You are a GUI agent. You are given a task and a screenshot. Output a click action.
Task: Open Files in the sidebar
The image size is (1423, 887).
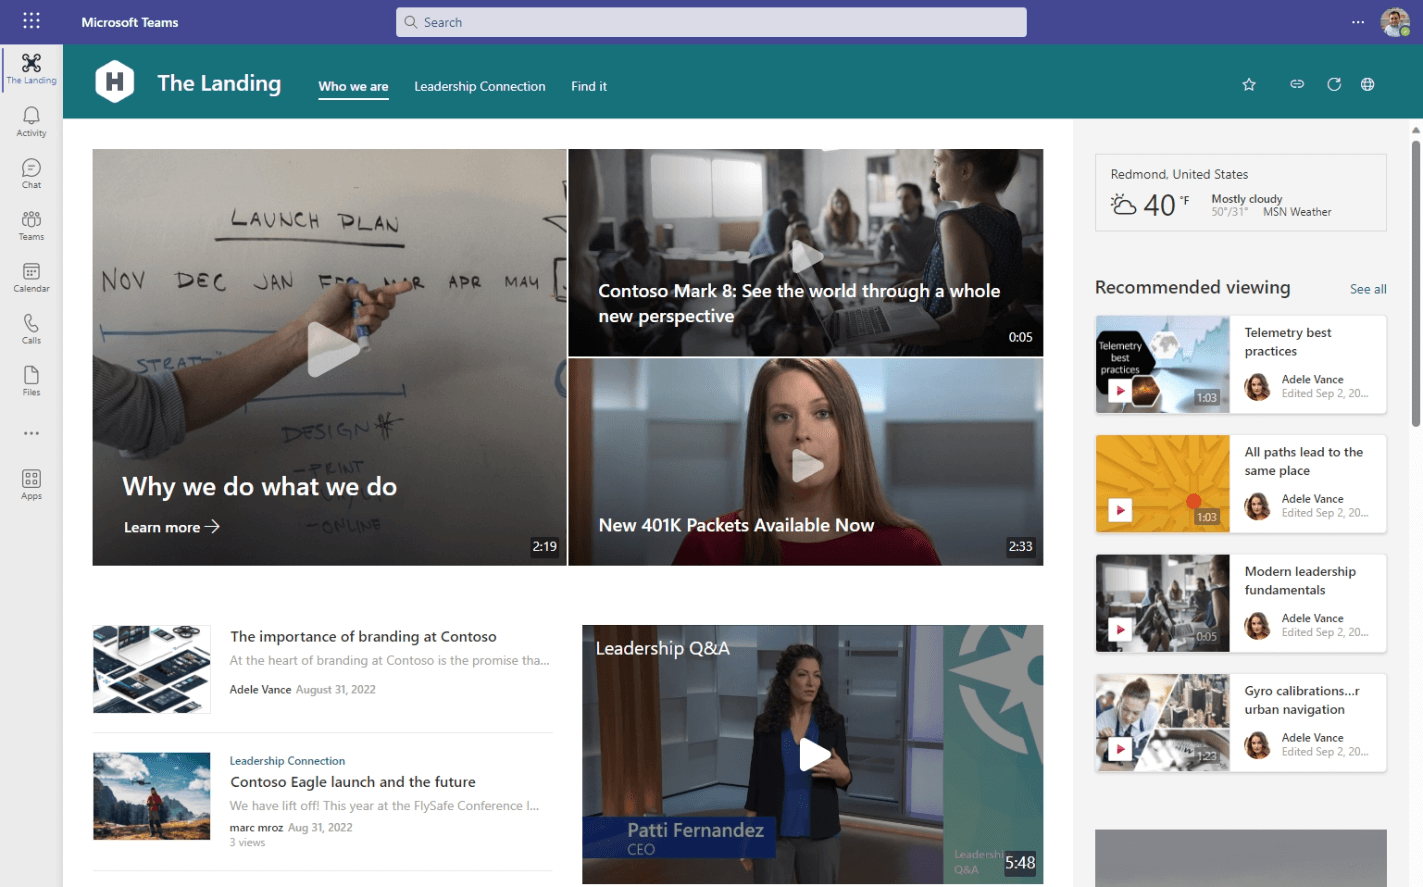[x=31, y=381]
